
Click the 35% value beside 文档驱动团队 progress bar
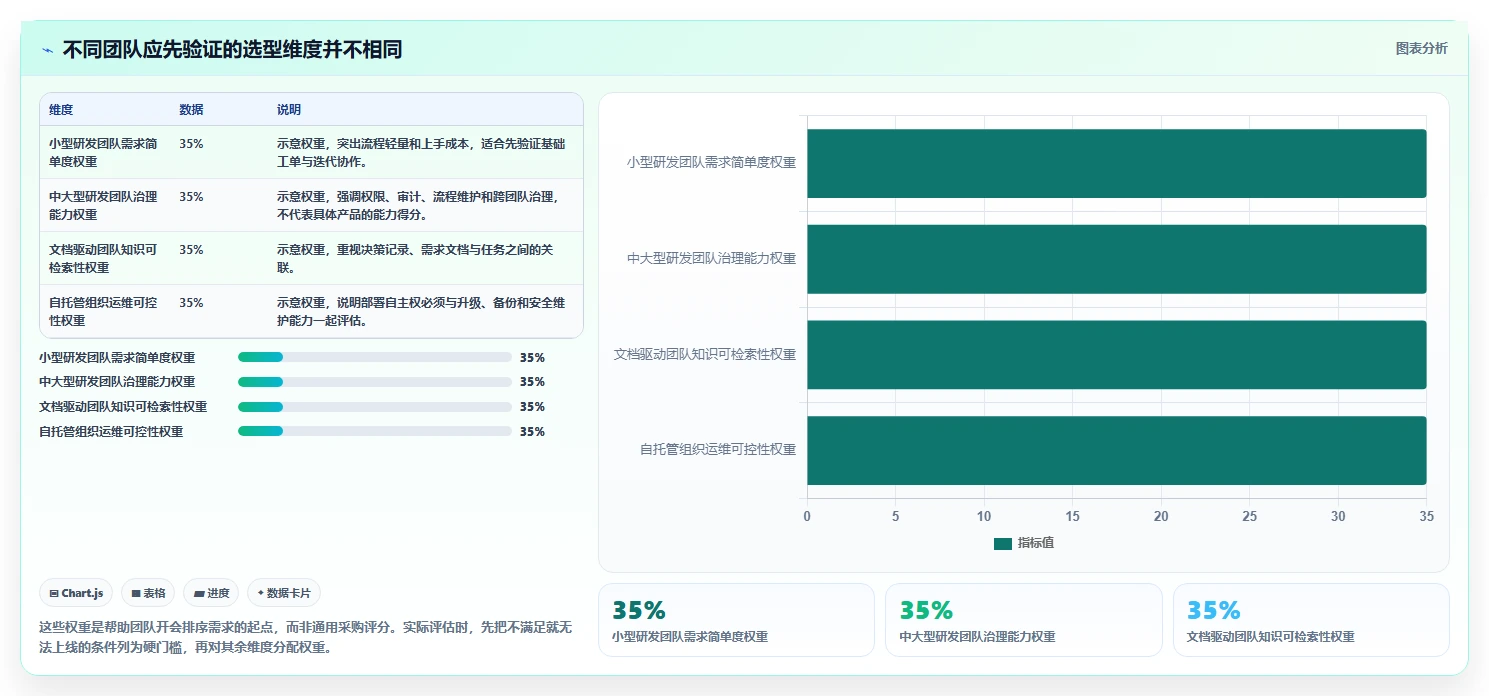point(532,407)
